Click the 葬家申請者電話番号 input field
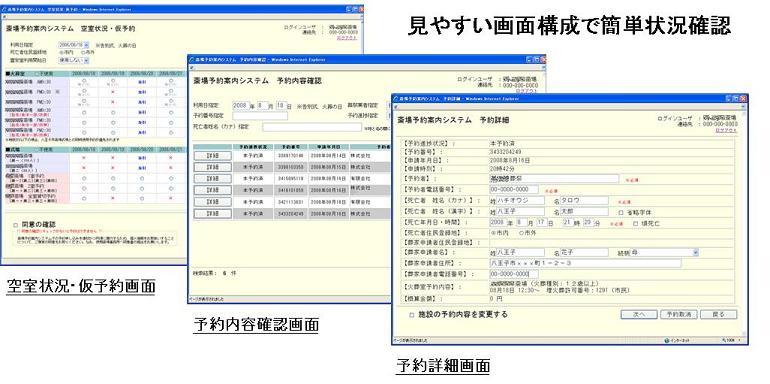 coord(514,274)
